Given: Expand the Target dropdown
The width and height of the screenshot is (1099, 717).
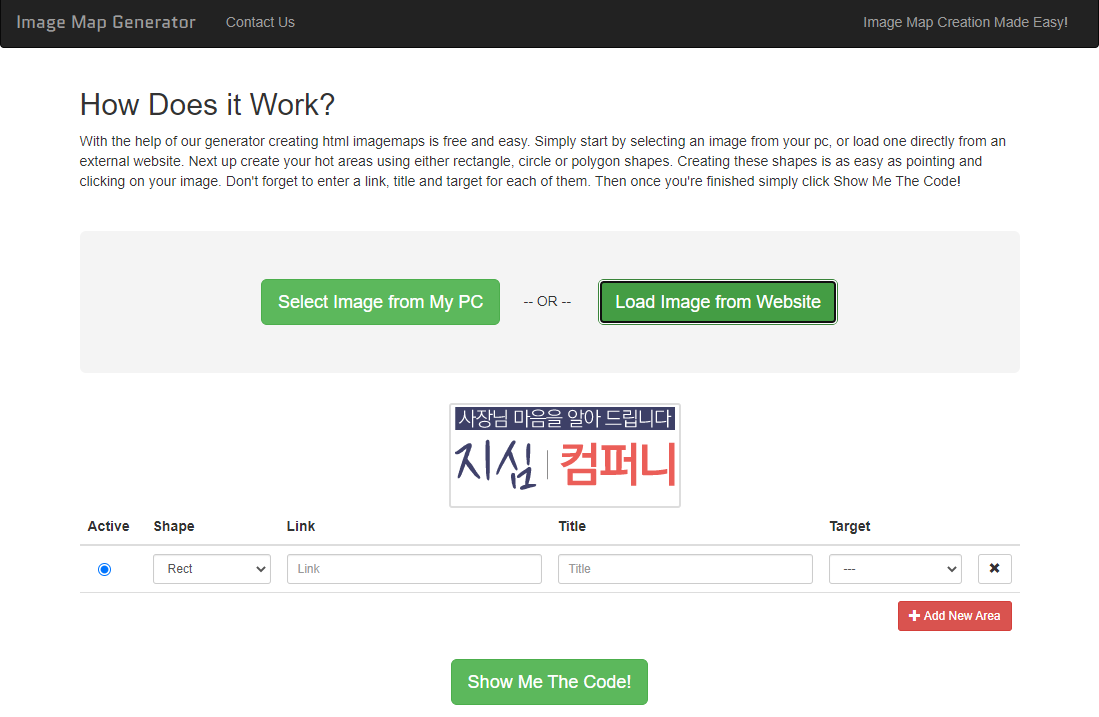Looking at the screenshot, I should [x=895, y=568].
